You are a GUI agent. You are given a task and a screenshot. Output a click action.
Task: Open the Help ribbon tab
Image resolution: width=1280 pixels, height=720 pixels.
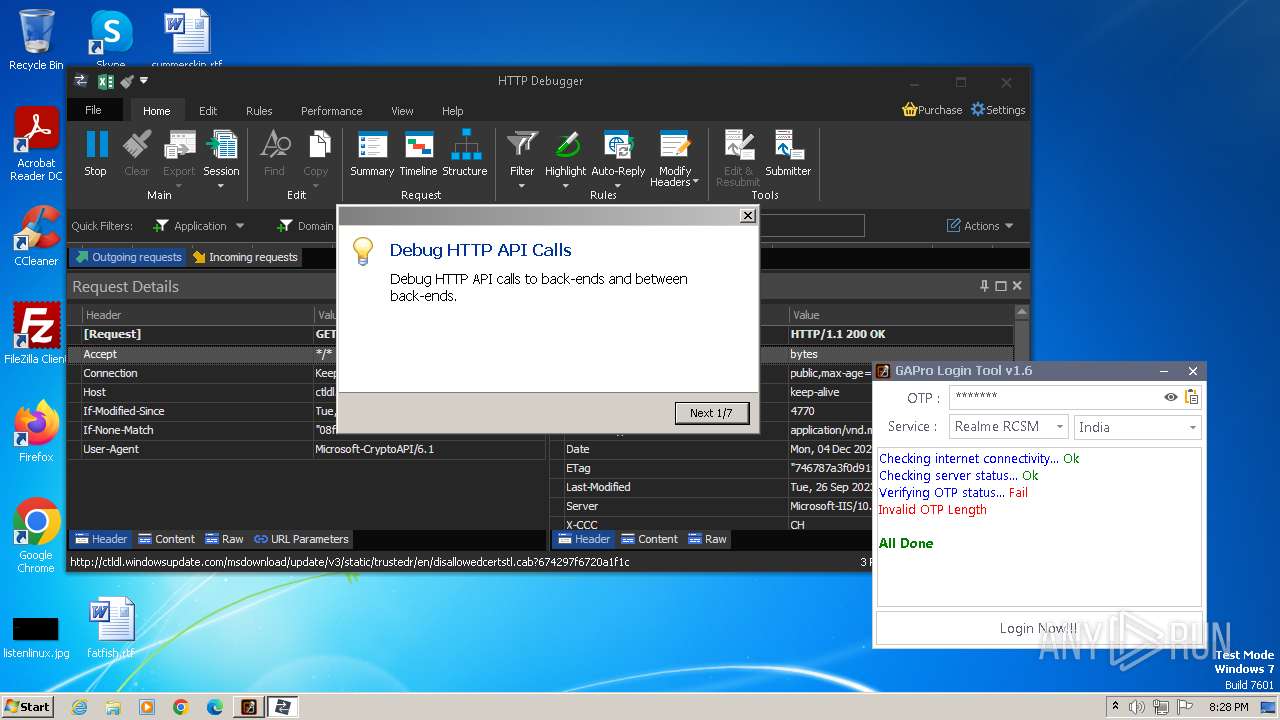pyautogui.click(x=453, y=111)
